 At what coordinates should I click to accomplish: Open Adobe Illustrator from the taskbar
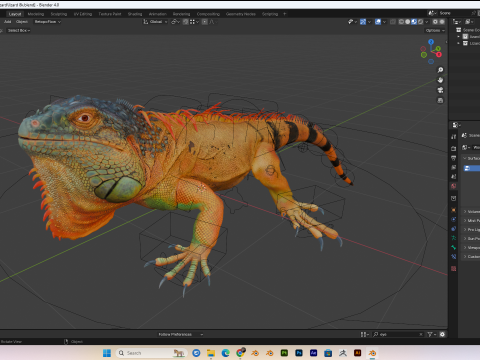tap(357, 353)
